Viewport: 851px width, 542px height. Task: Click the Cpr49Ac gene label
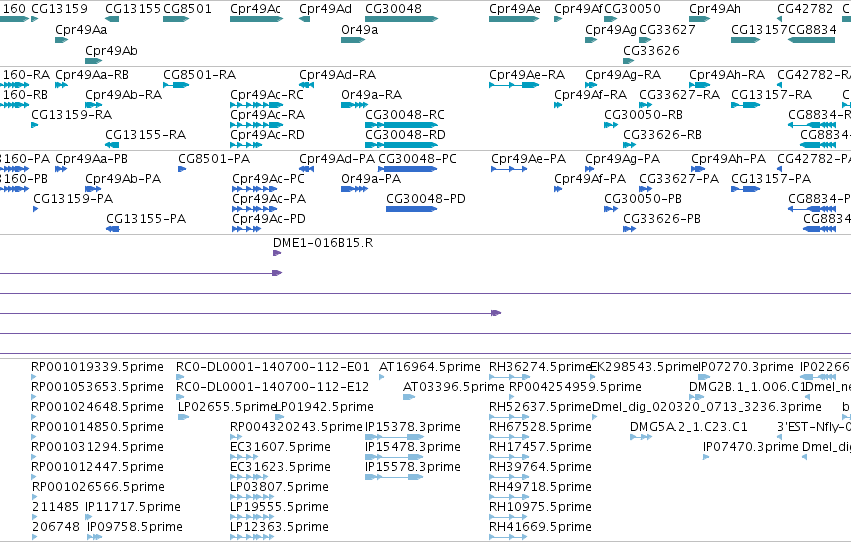point(255,9)
